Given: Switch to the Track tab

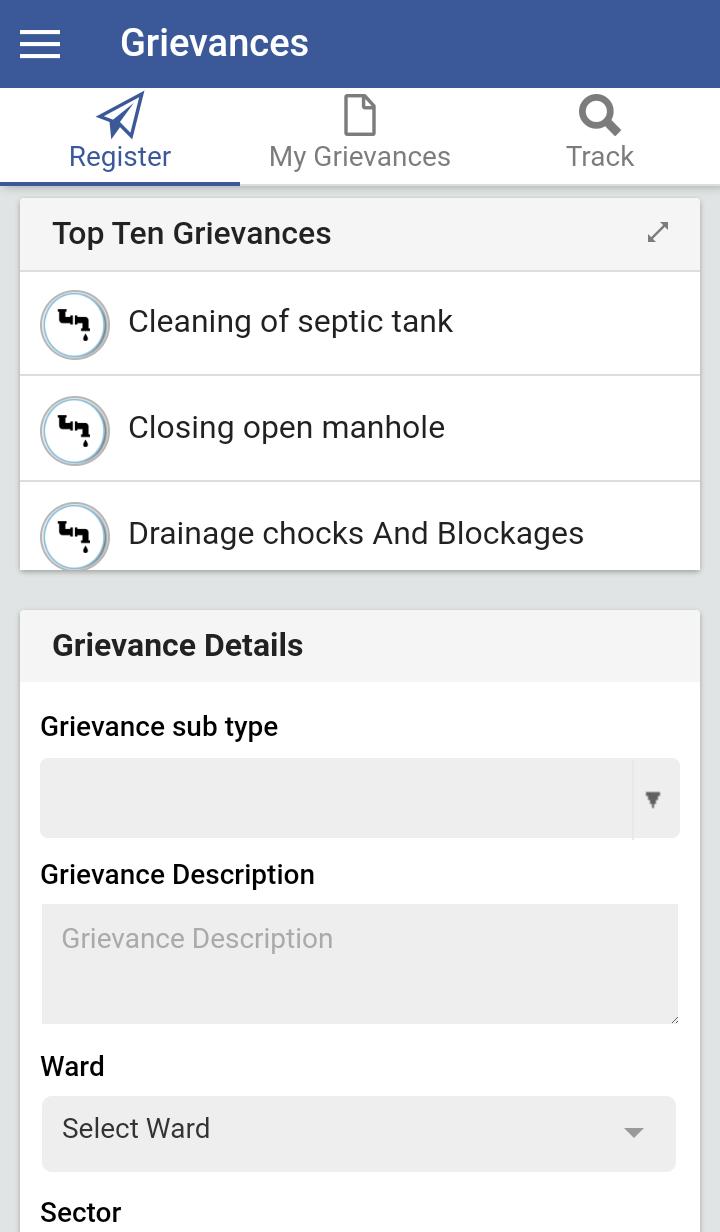Looking at the screenshot, I should tap(600, 136).
